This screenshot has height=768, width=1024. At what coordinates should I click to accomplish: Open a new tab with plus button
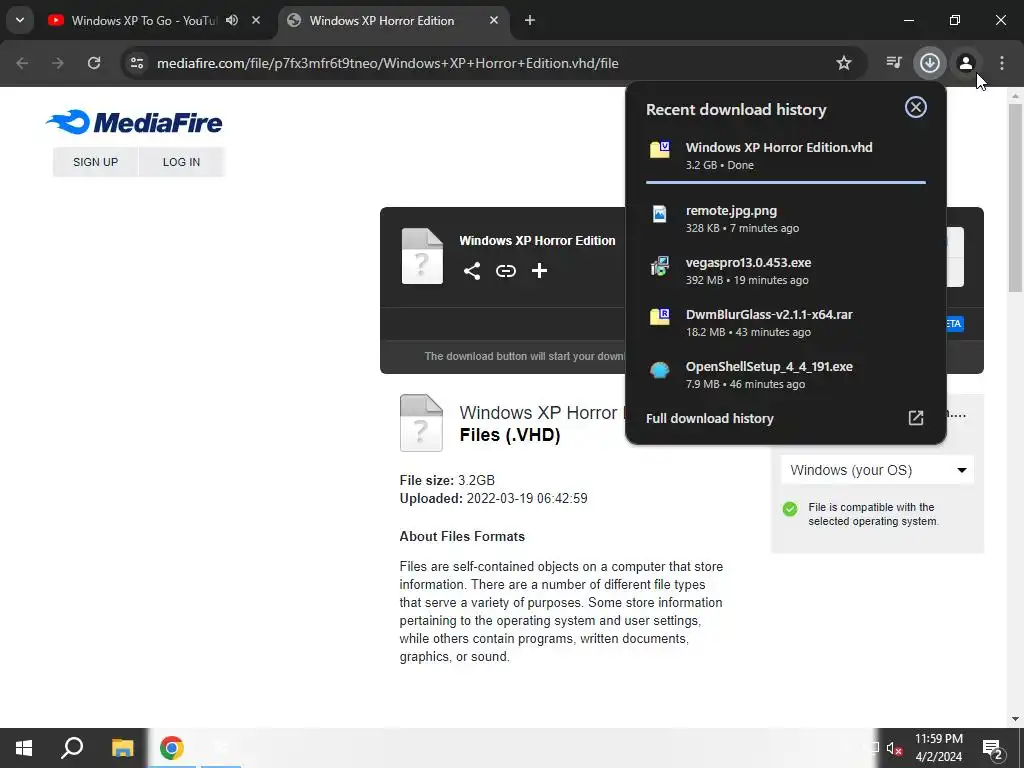(530, 20)
